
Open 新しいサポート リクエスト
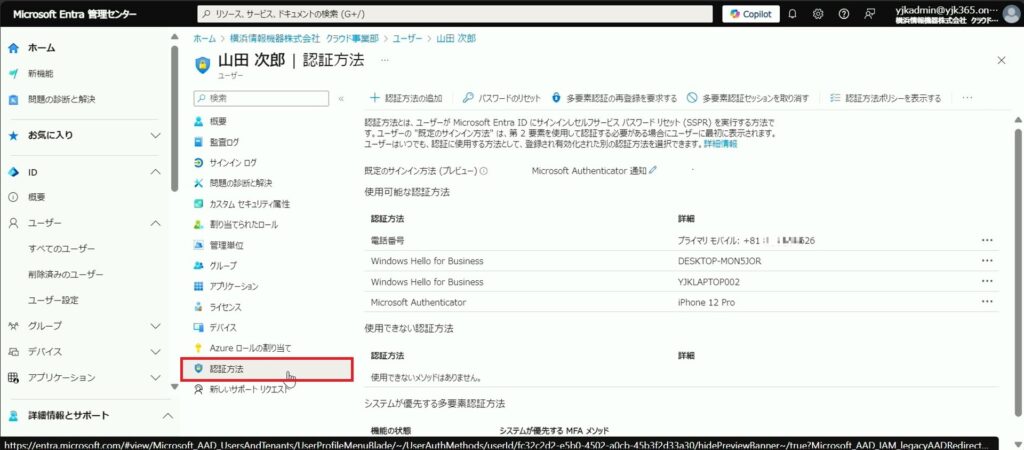249,389
